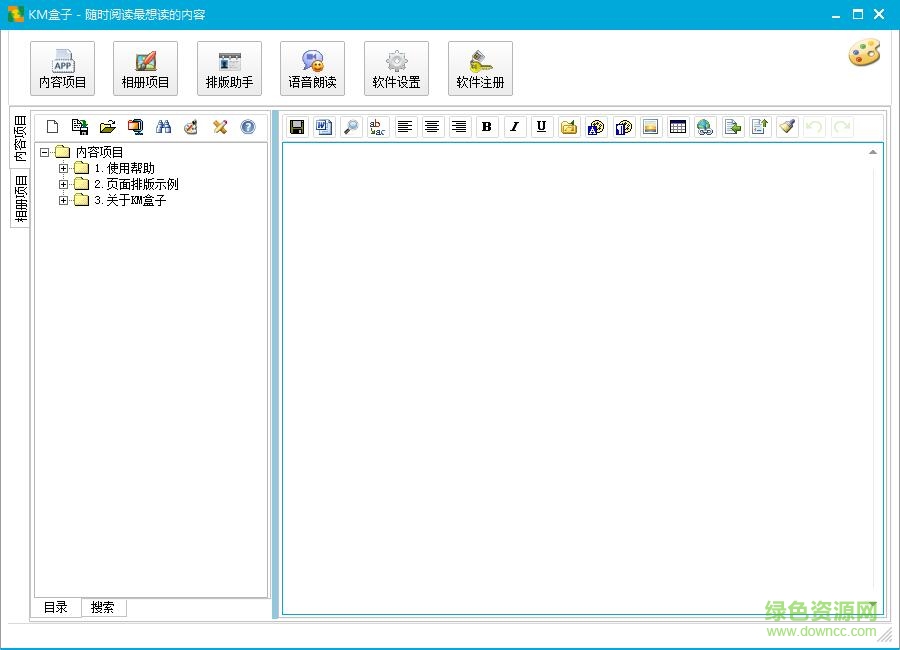Import a Word document

point(322,127)
